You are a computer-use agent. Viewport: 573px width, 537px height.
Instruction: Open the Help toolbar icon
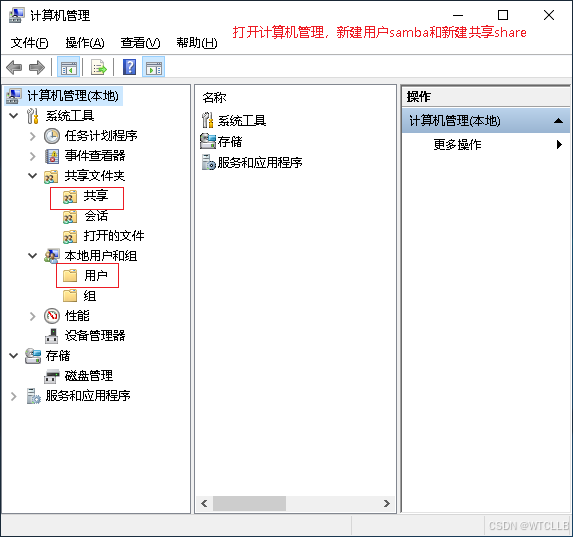coord(129,67)
